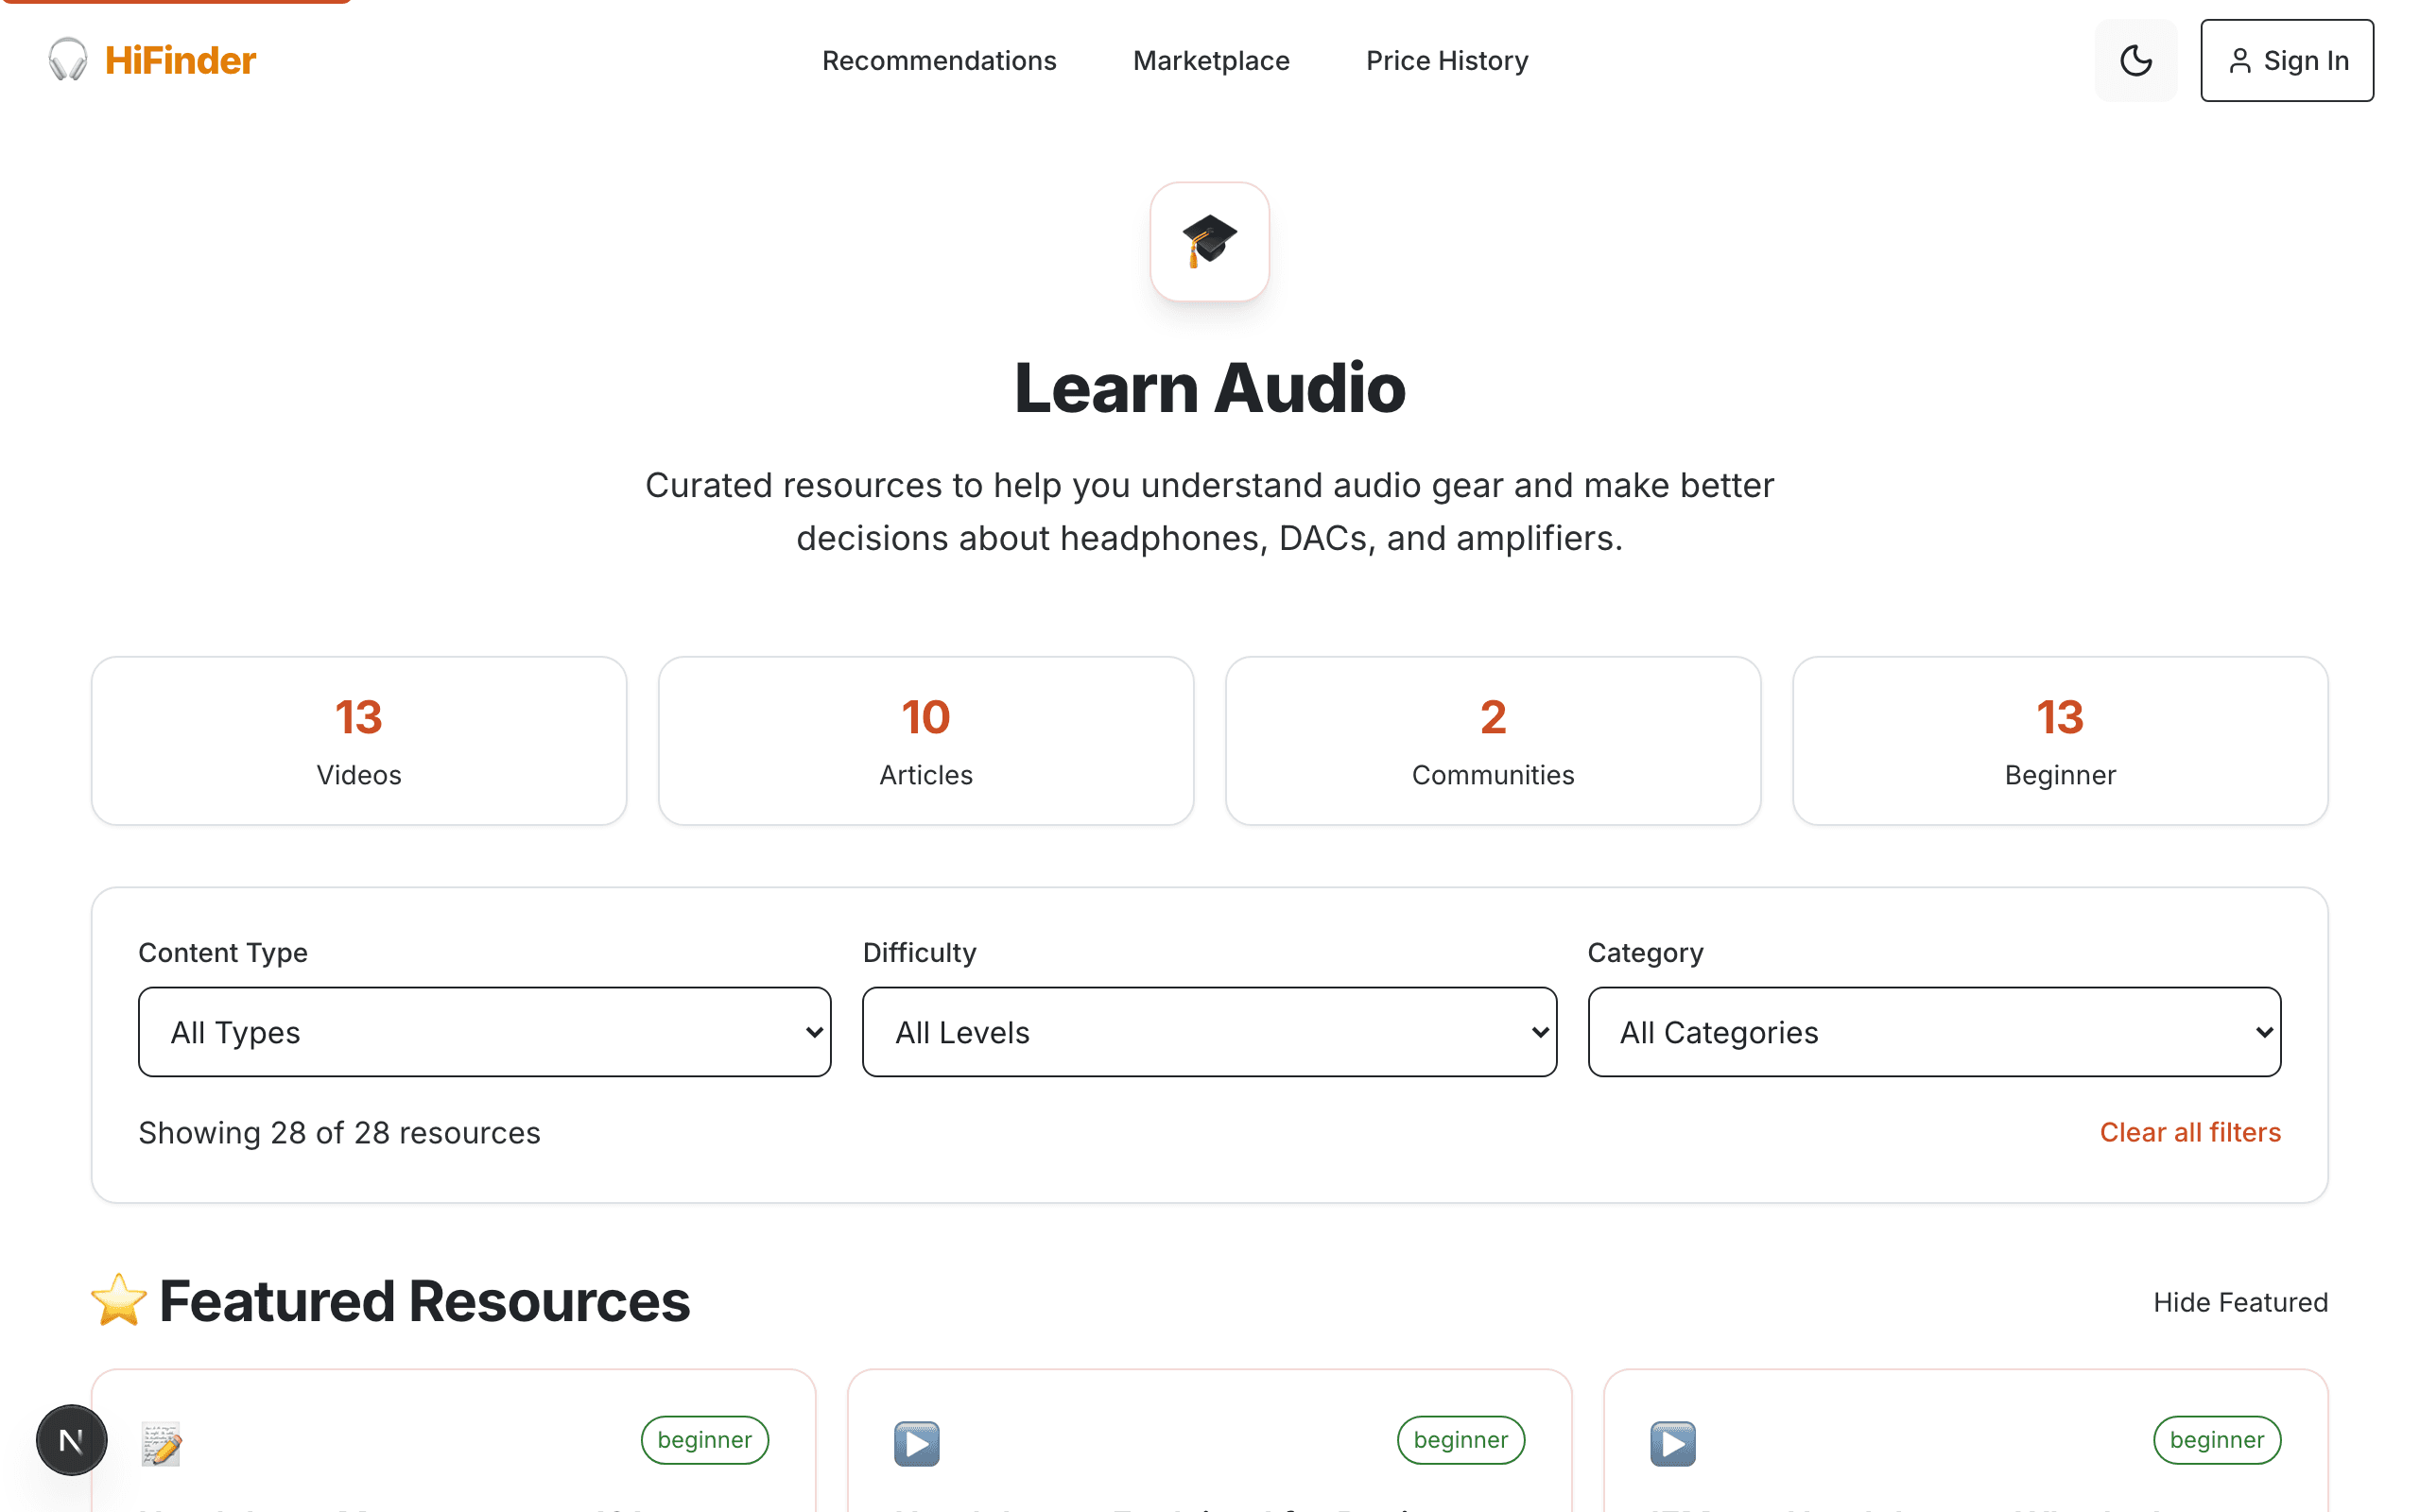The height and width of the screenshot is (1512, 2420).
Task: Hide the Featured Resources section
Action: pos(2240,1301)
